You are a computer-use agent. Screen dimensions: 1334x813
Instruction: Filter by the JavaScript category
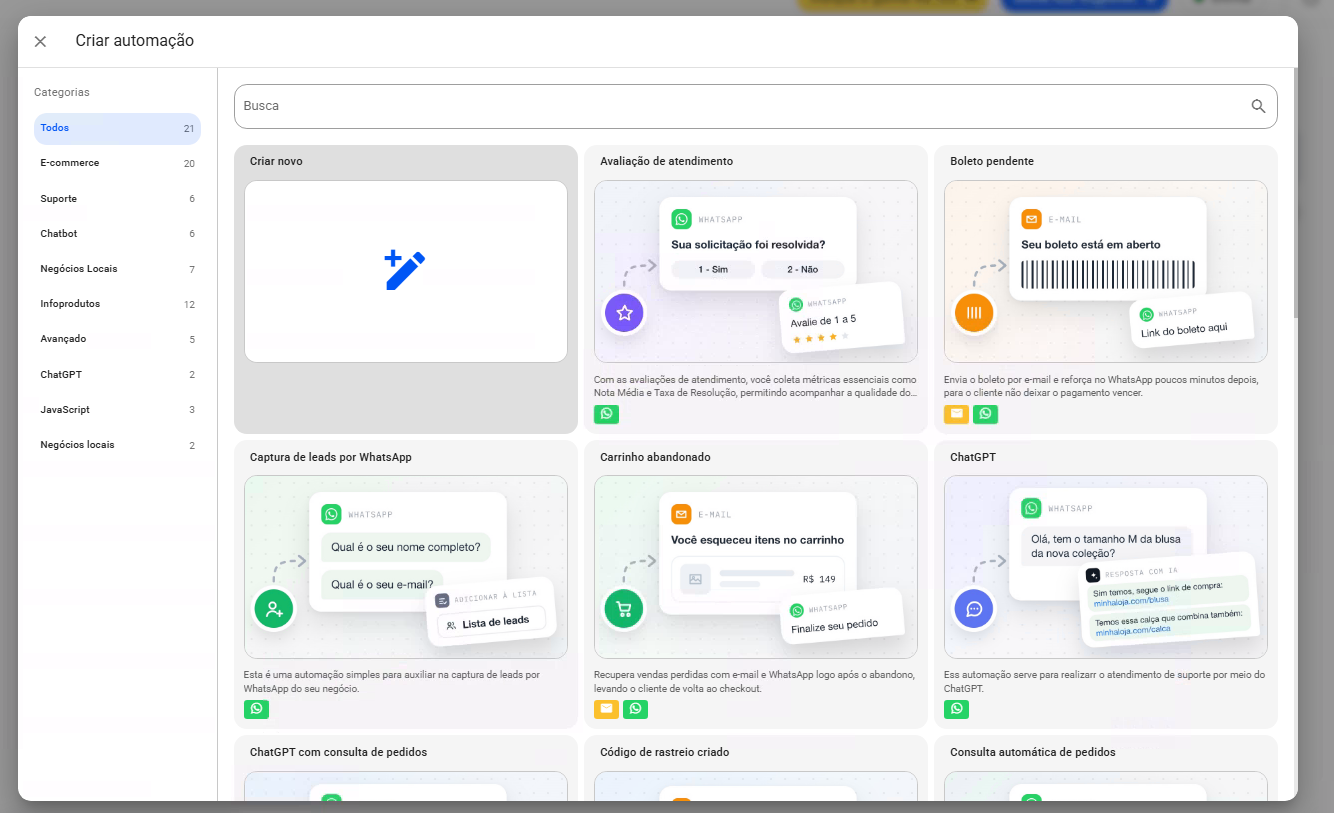(x=117, y=410)
